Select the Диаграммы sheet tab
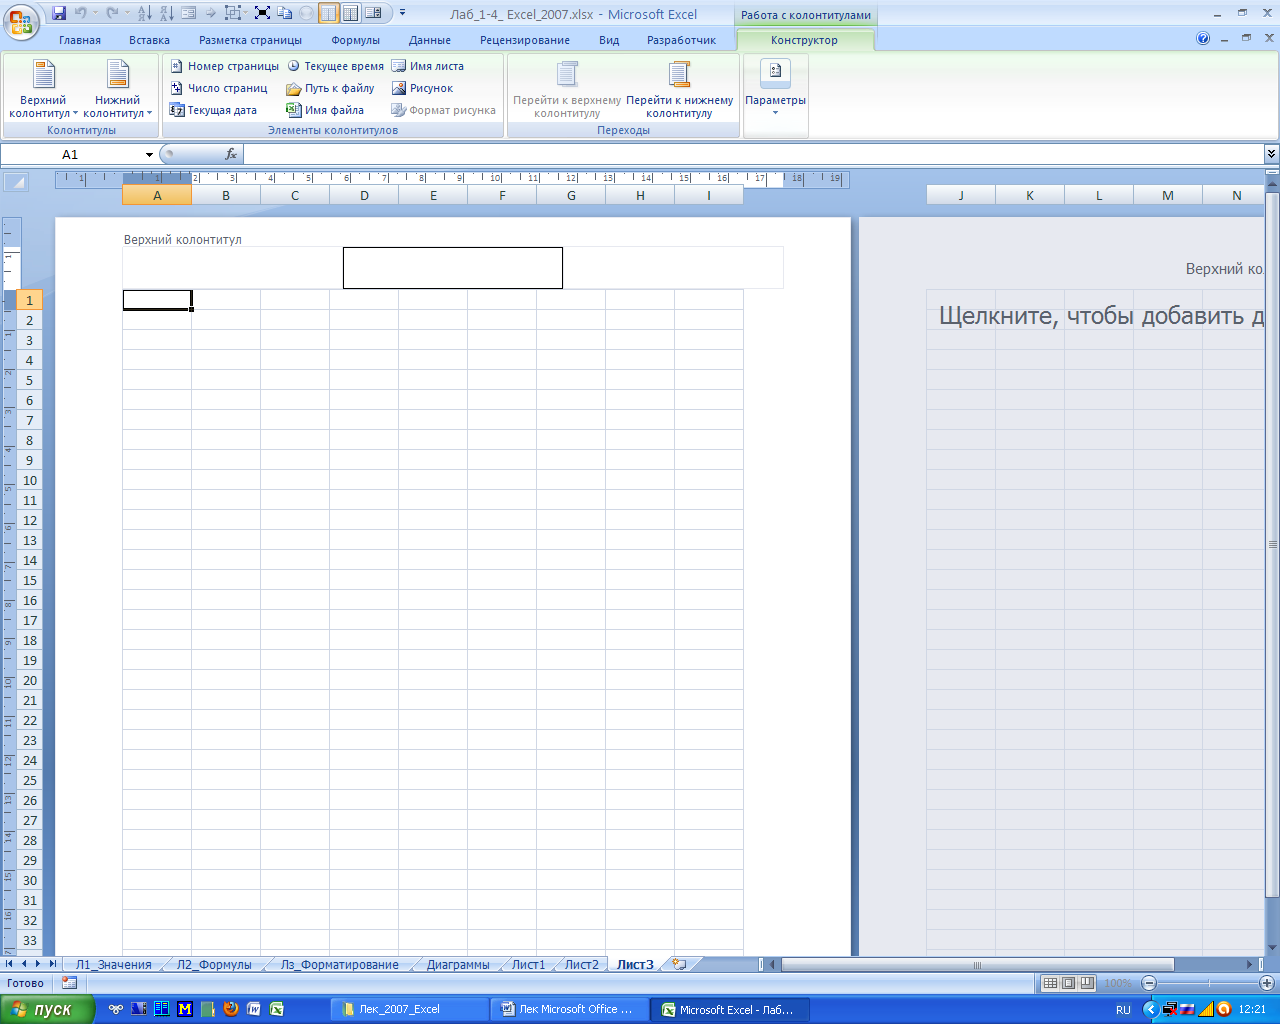This screenshot has width=1280, height=1024. [x=458, y=964]
